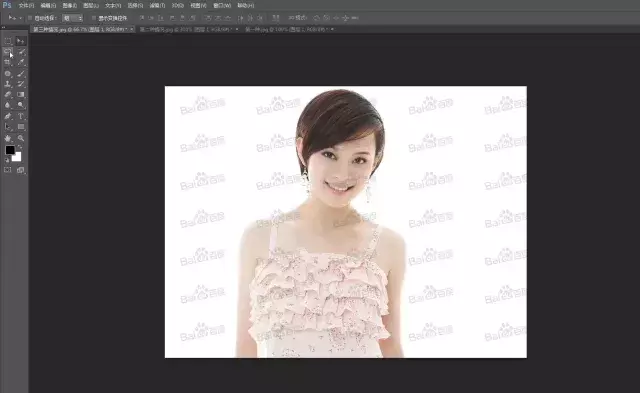Select the Lasso tool

[x=8, y=51]
